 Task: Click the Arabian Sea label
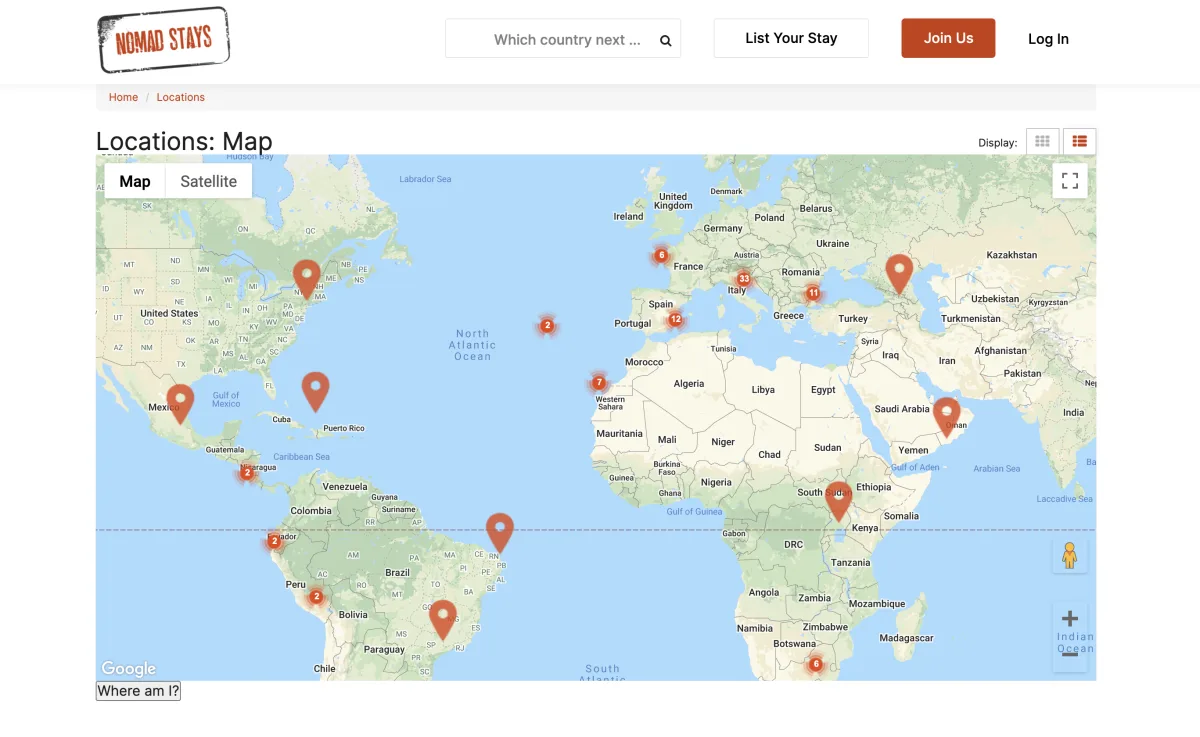(x=996, y=468)
